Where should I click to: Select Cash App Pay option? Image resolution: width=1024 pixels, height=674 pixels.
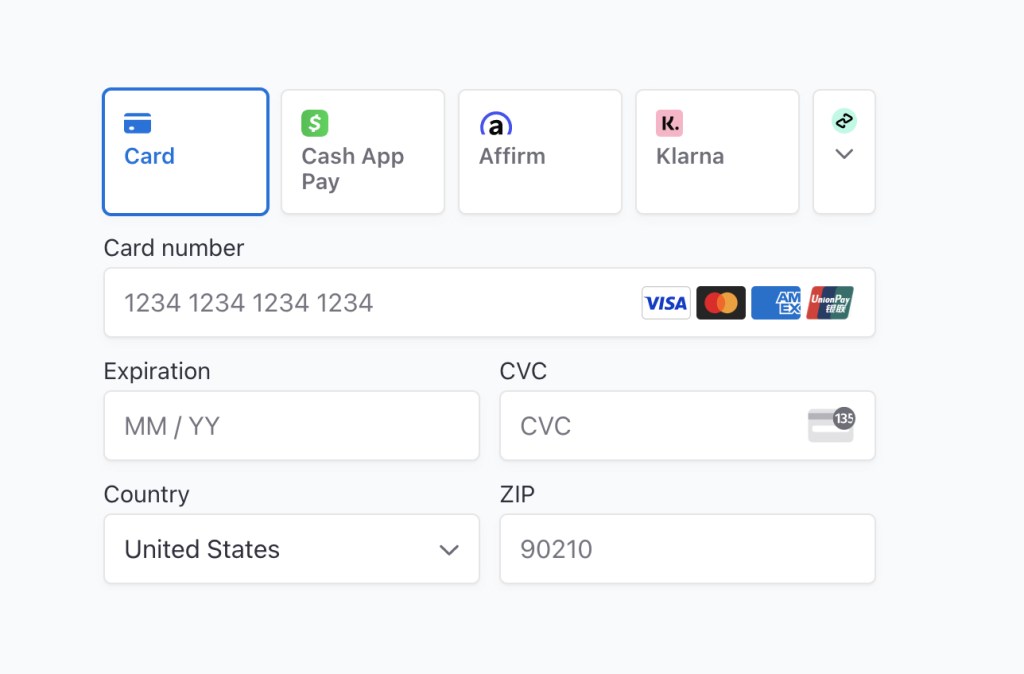362,151
